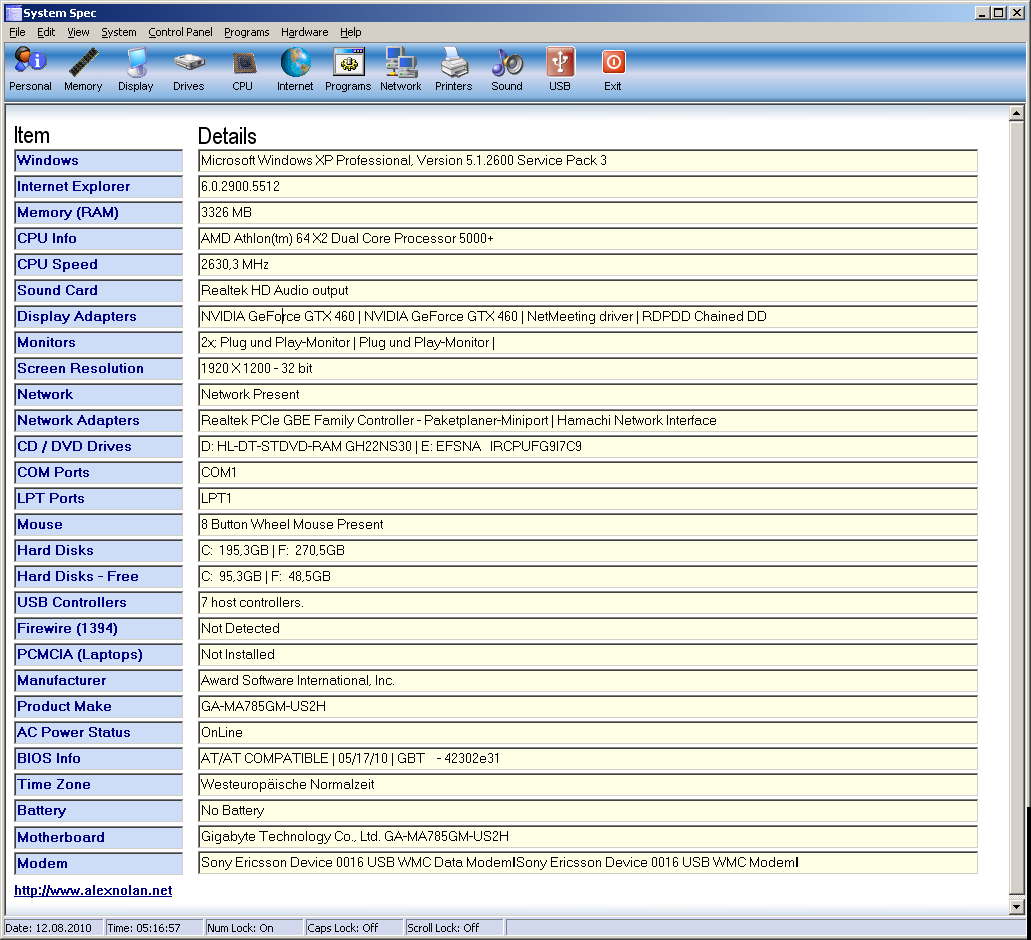Click the COM Ports item button
Image resolution: width=1031 pixels, height=940 pixels.
[99, 473]
